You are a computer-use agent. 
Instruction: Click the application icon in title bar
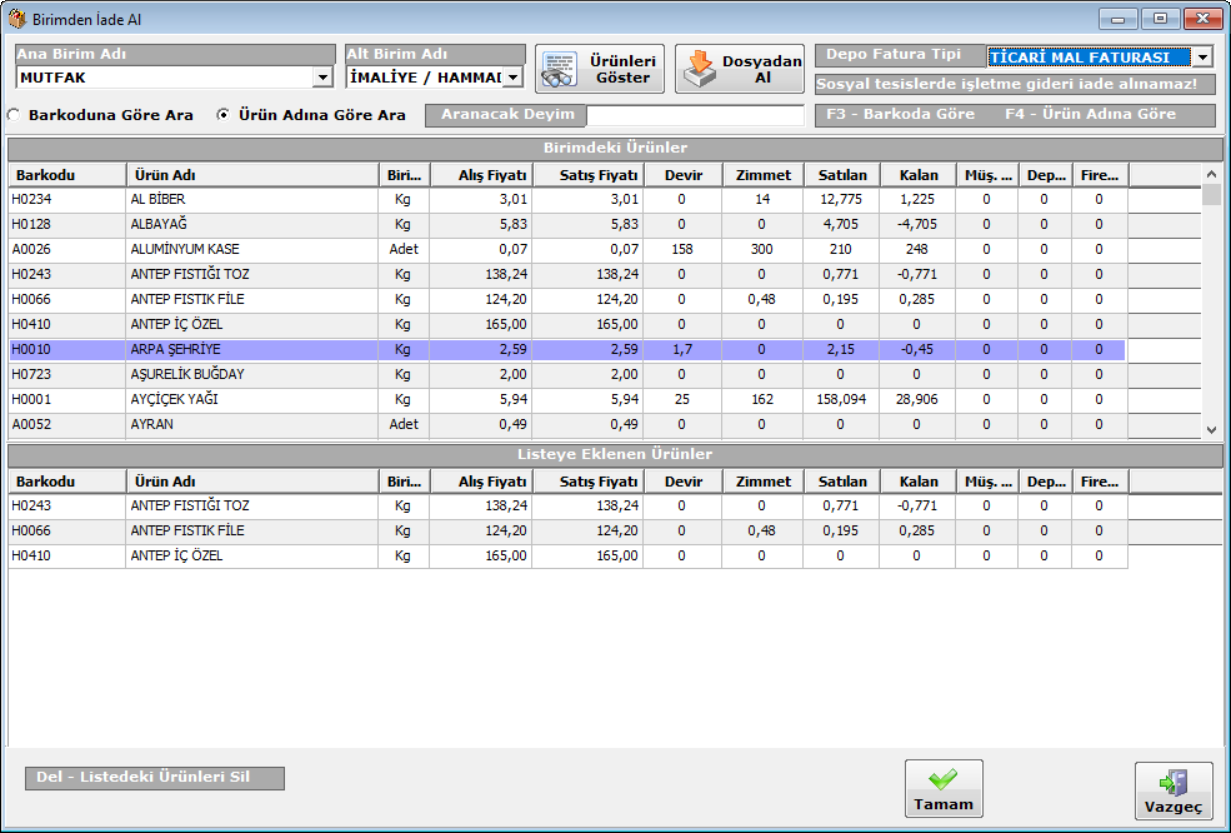pyautogui.click(x=17, y=18)
